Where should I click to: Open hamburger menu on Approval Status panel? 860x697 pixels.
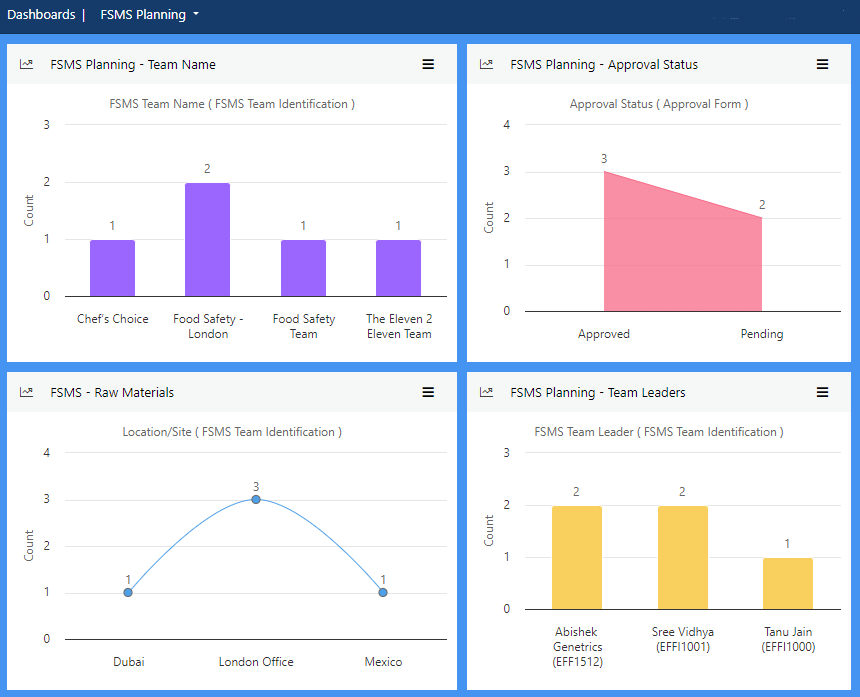click(x=822, y=64)
